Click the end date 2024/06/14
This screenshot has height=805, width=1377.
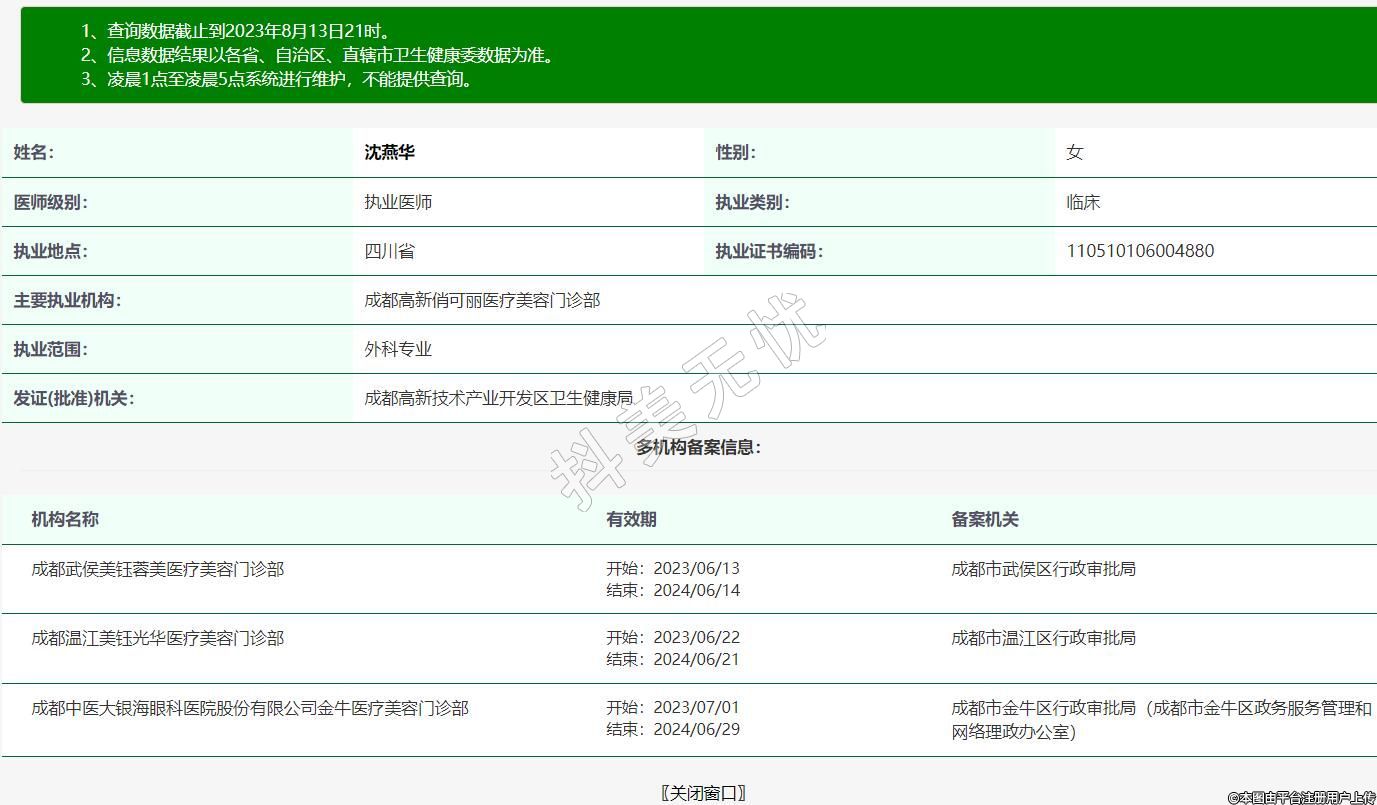click(x=696, y=590)
